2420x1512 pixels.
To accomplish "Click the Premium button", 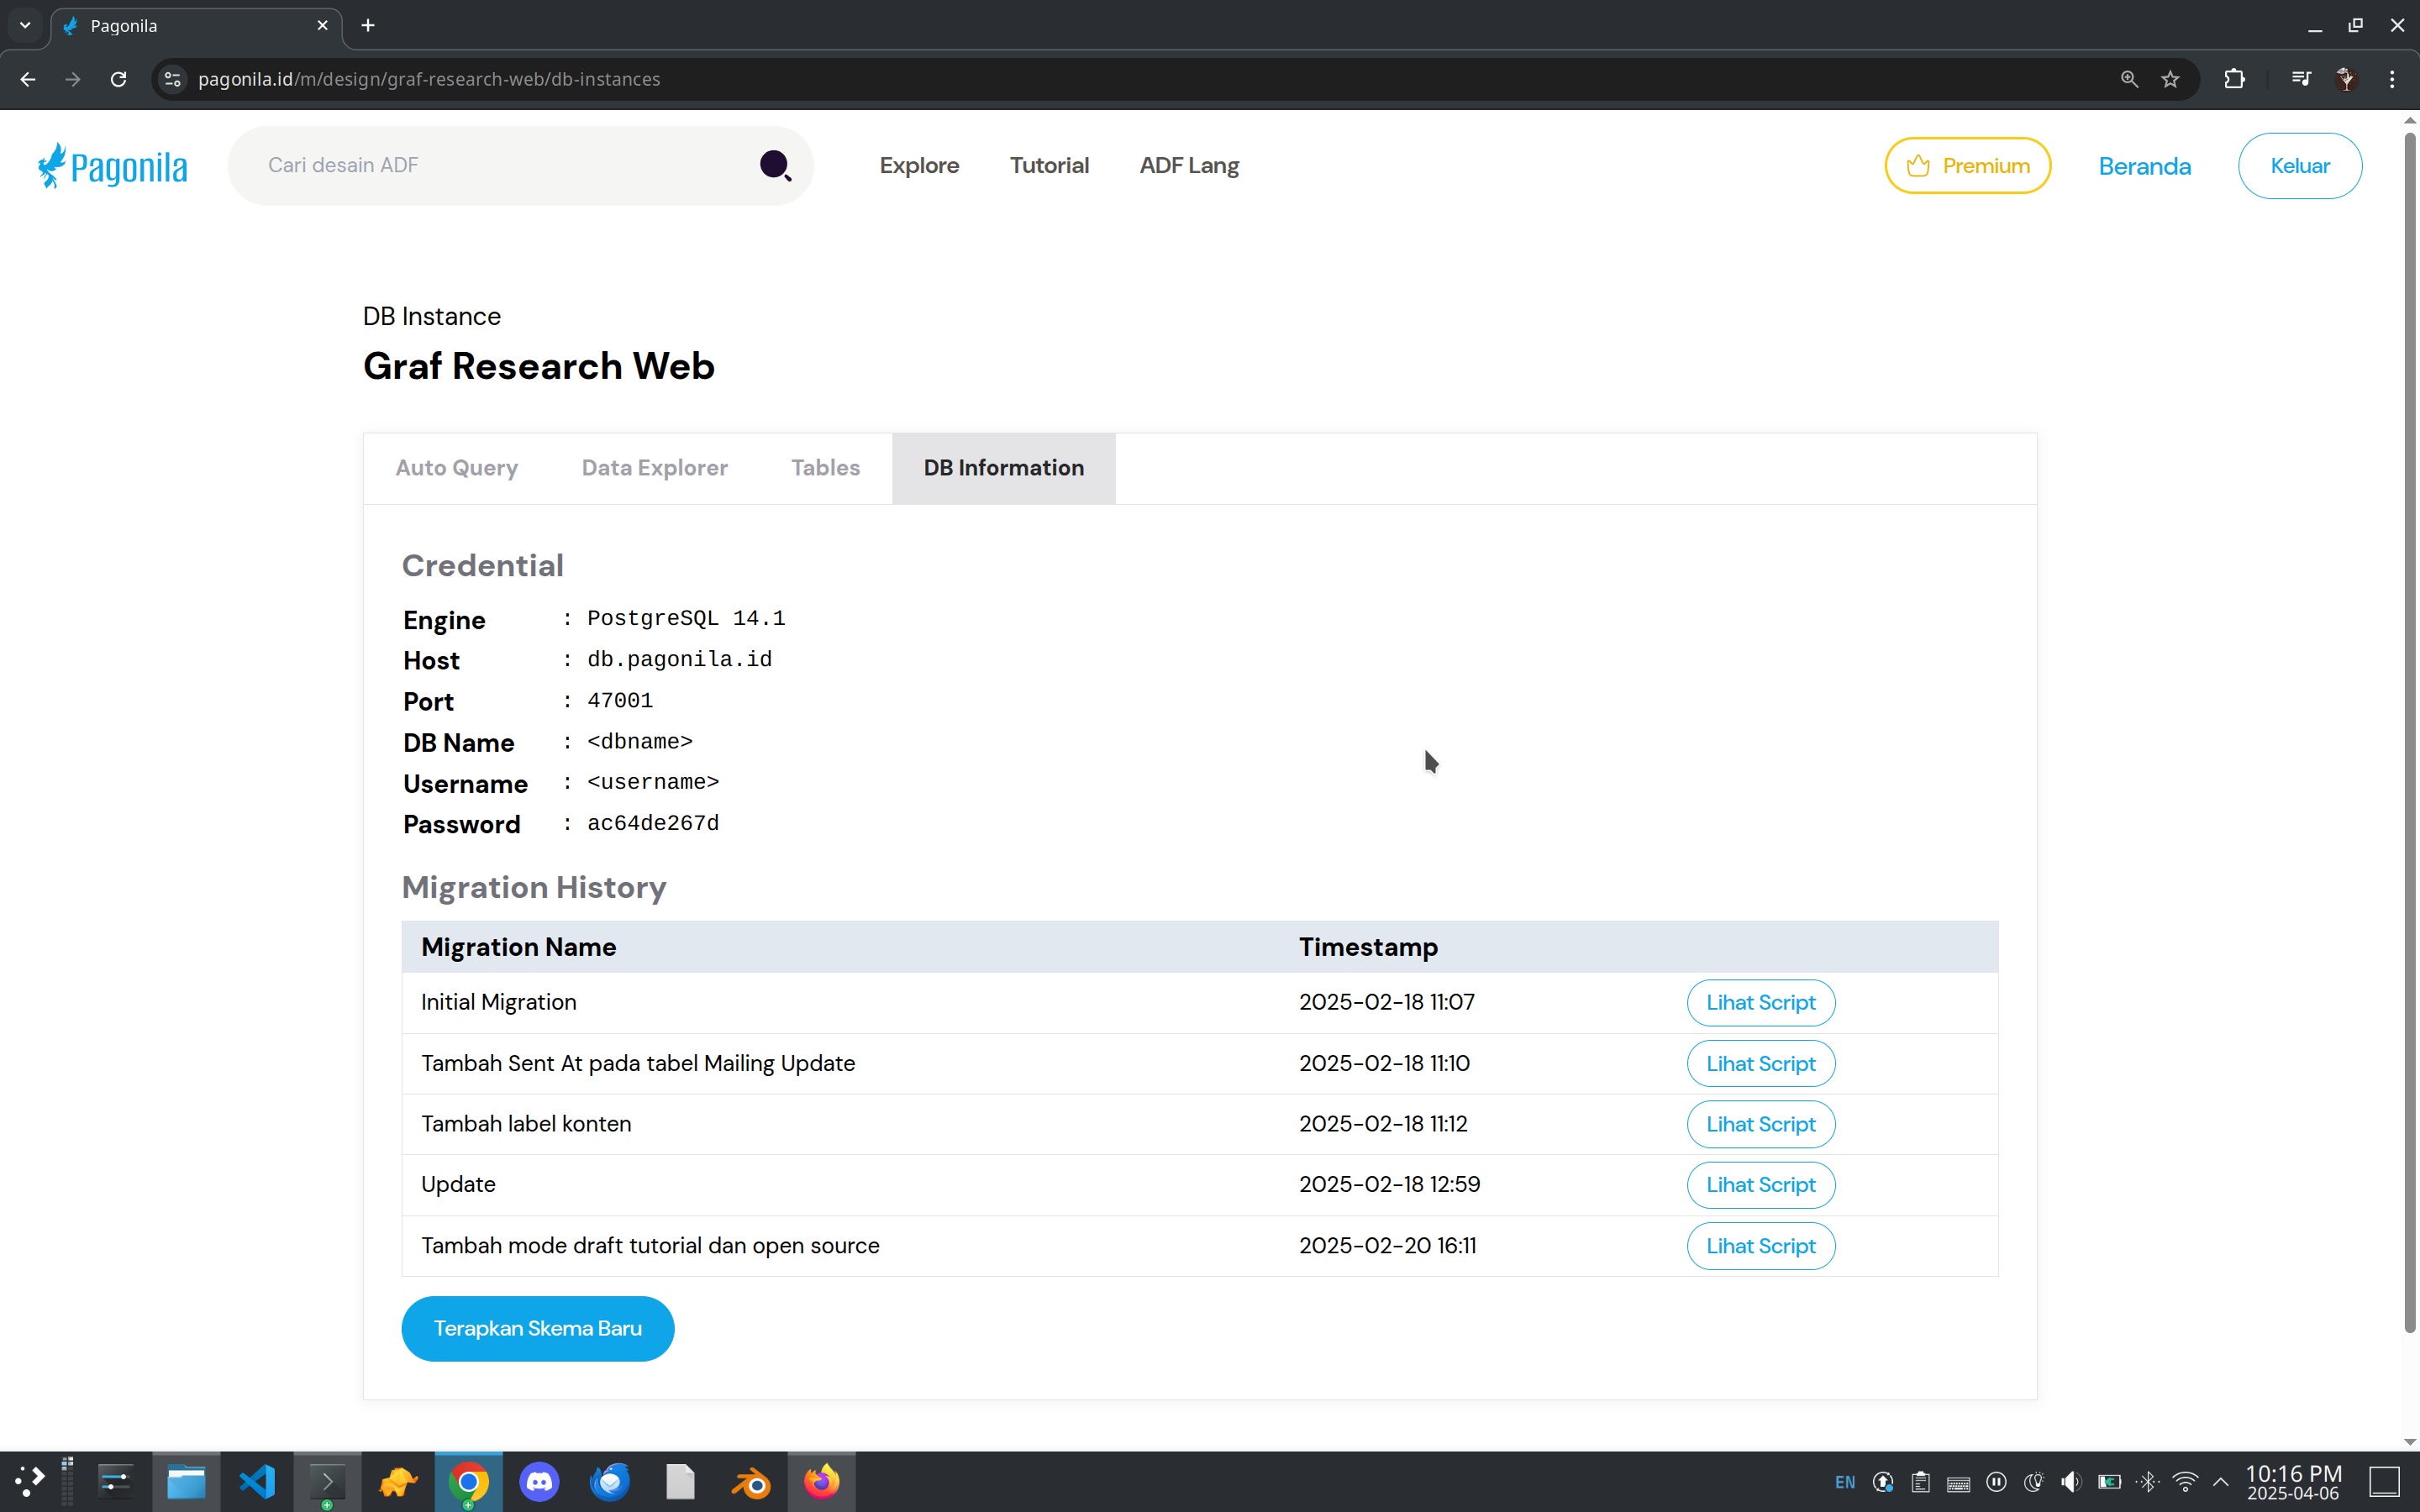I will [x=1967, y=166].
